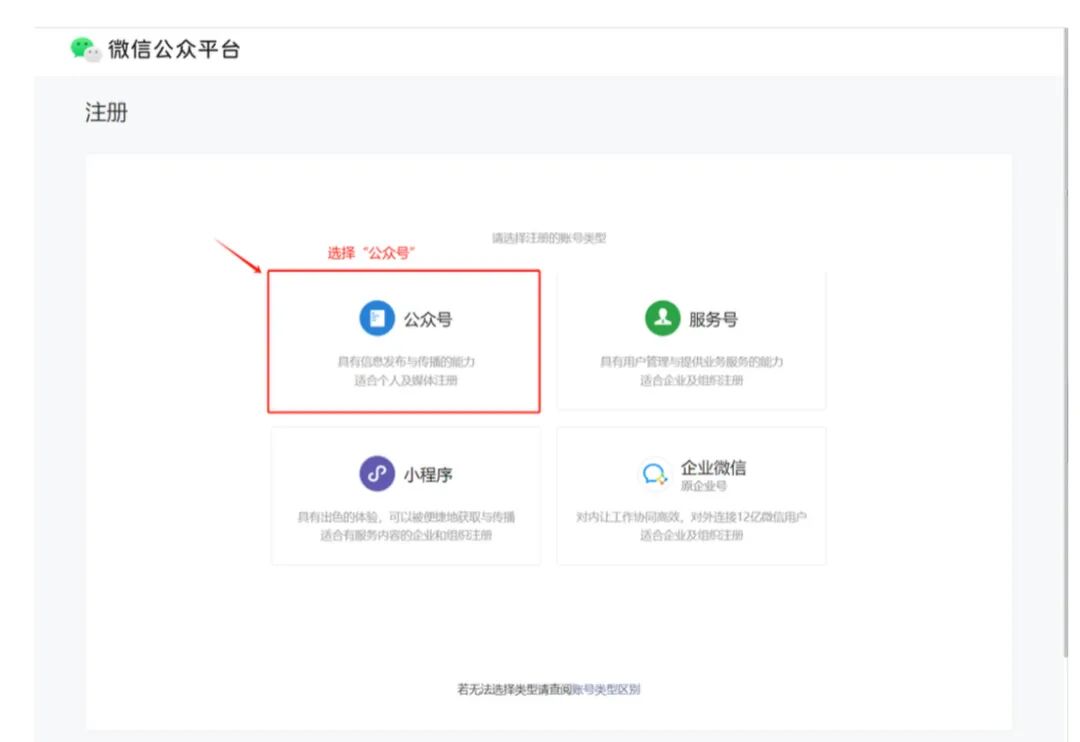Open the 账号类型区别 link
This screenshot has height=742, width=1080.
pyautogui.click(x=606, y=689)
